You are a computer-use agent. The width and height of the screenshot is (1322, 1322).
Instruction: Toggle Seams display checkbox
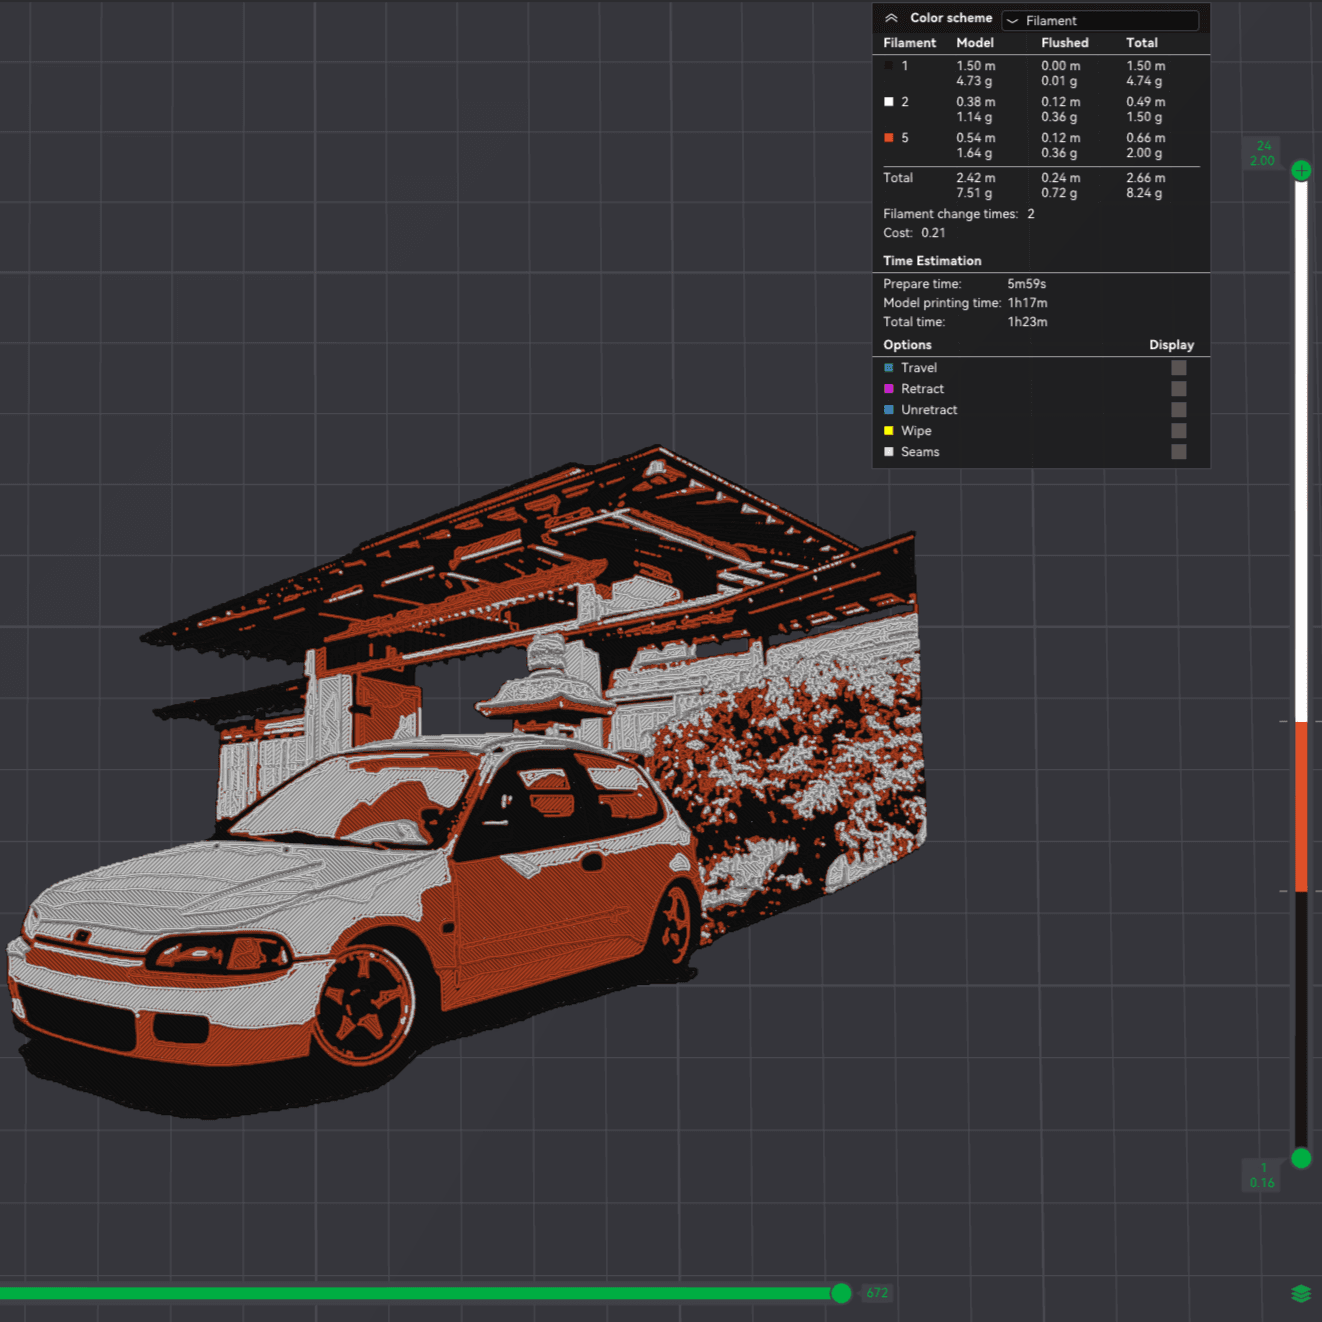click(x=1179, y=452)
